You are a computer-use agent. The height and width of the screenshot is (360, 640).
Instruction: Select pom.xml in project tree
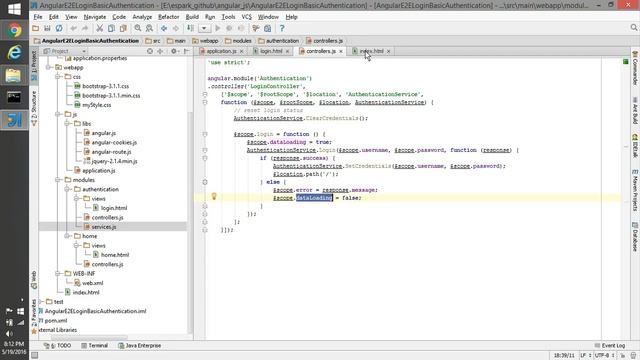point(56,320)
